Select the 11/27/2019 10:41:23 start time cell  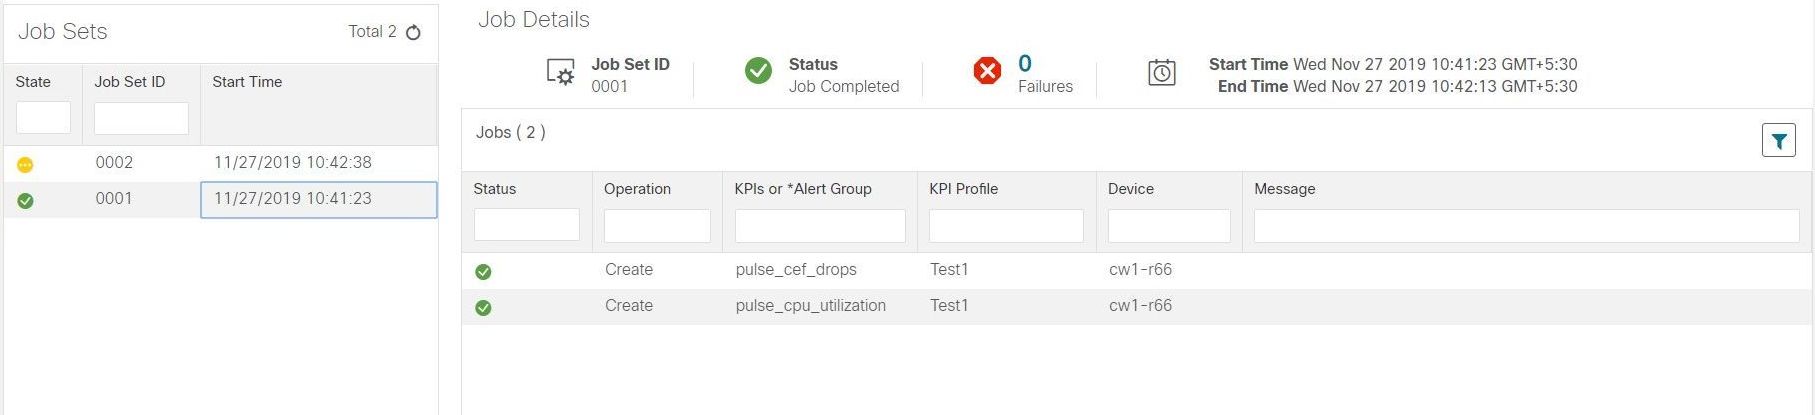pyautogui.click(x=319, y=199)
